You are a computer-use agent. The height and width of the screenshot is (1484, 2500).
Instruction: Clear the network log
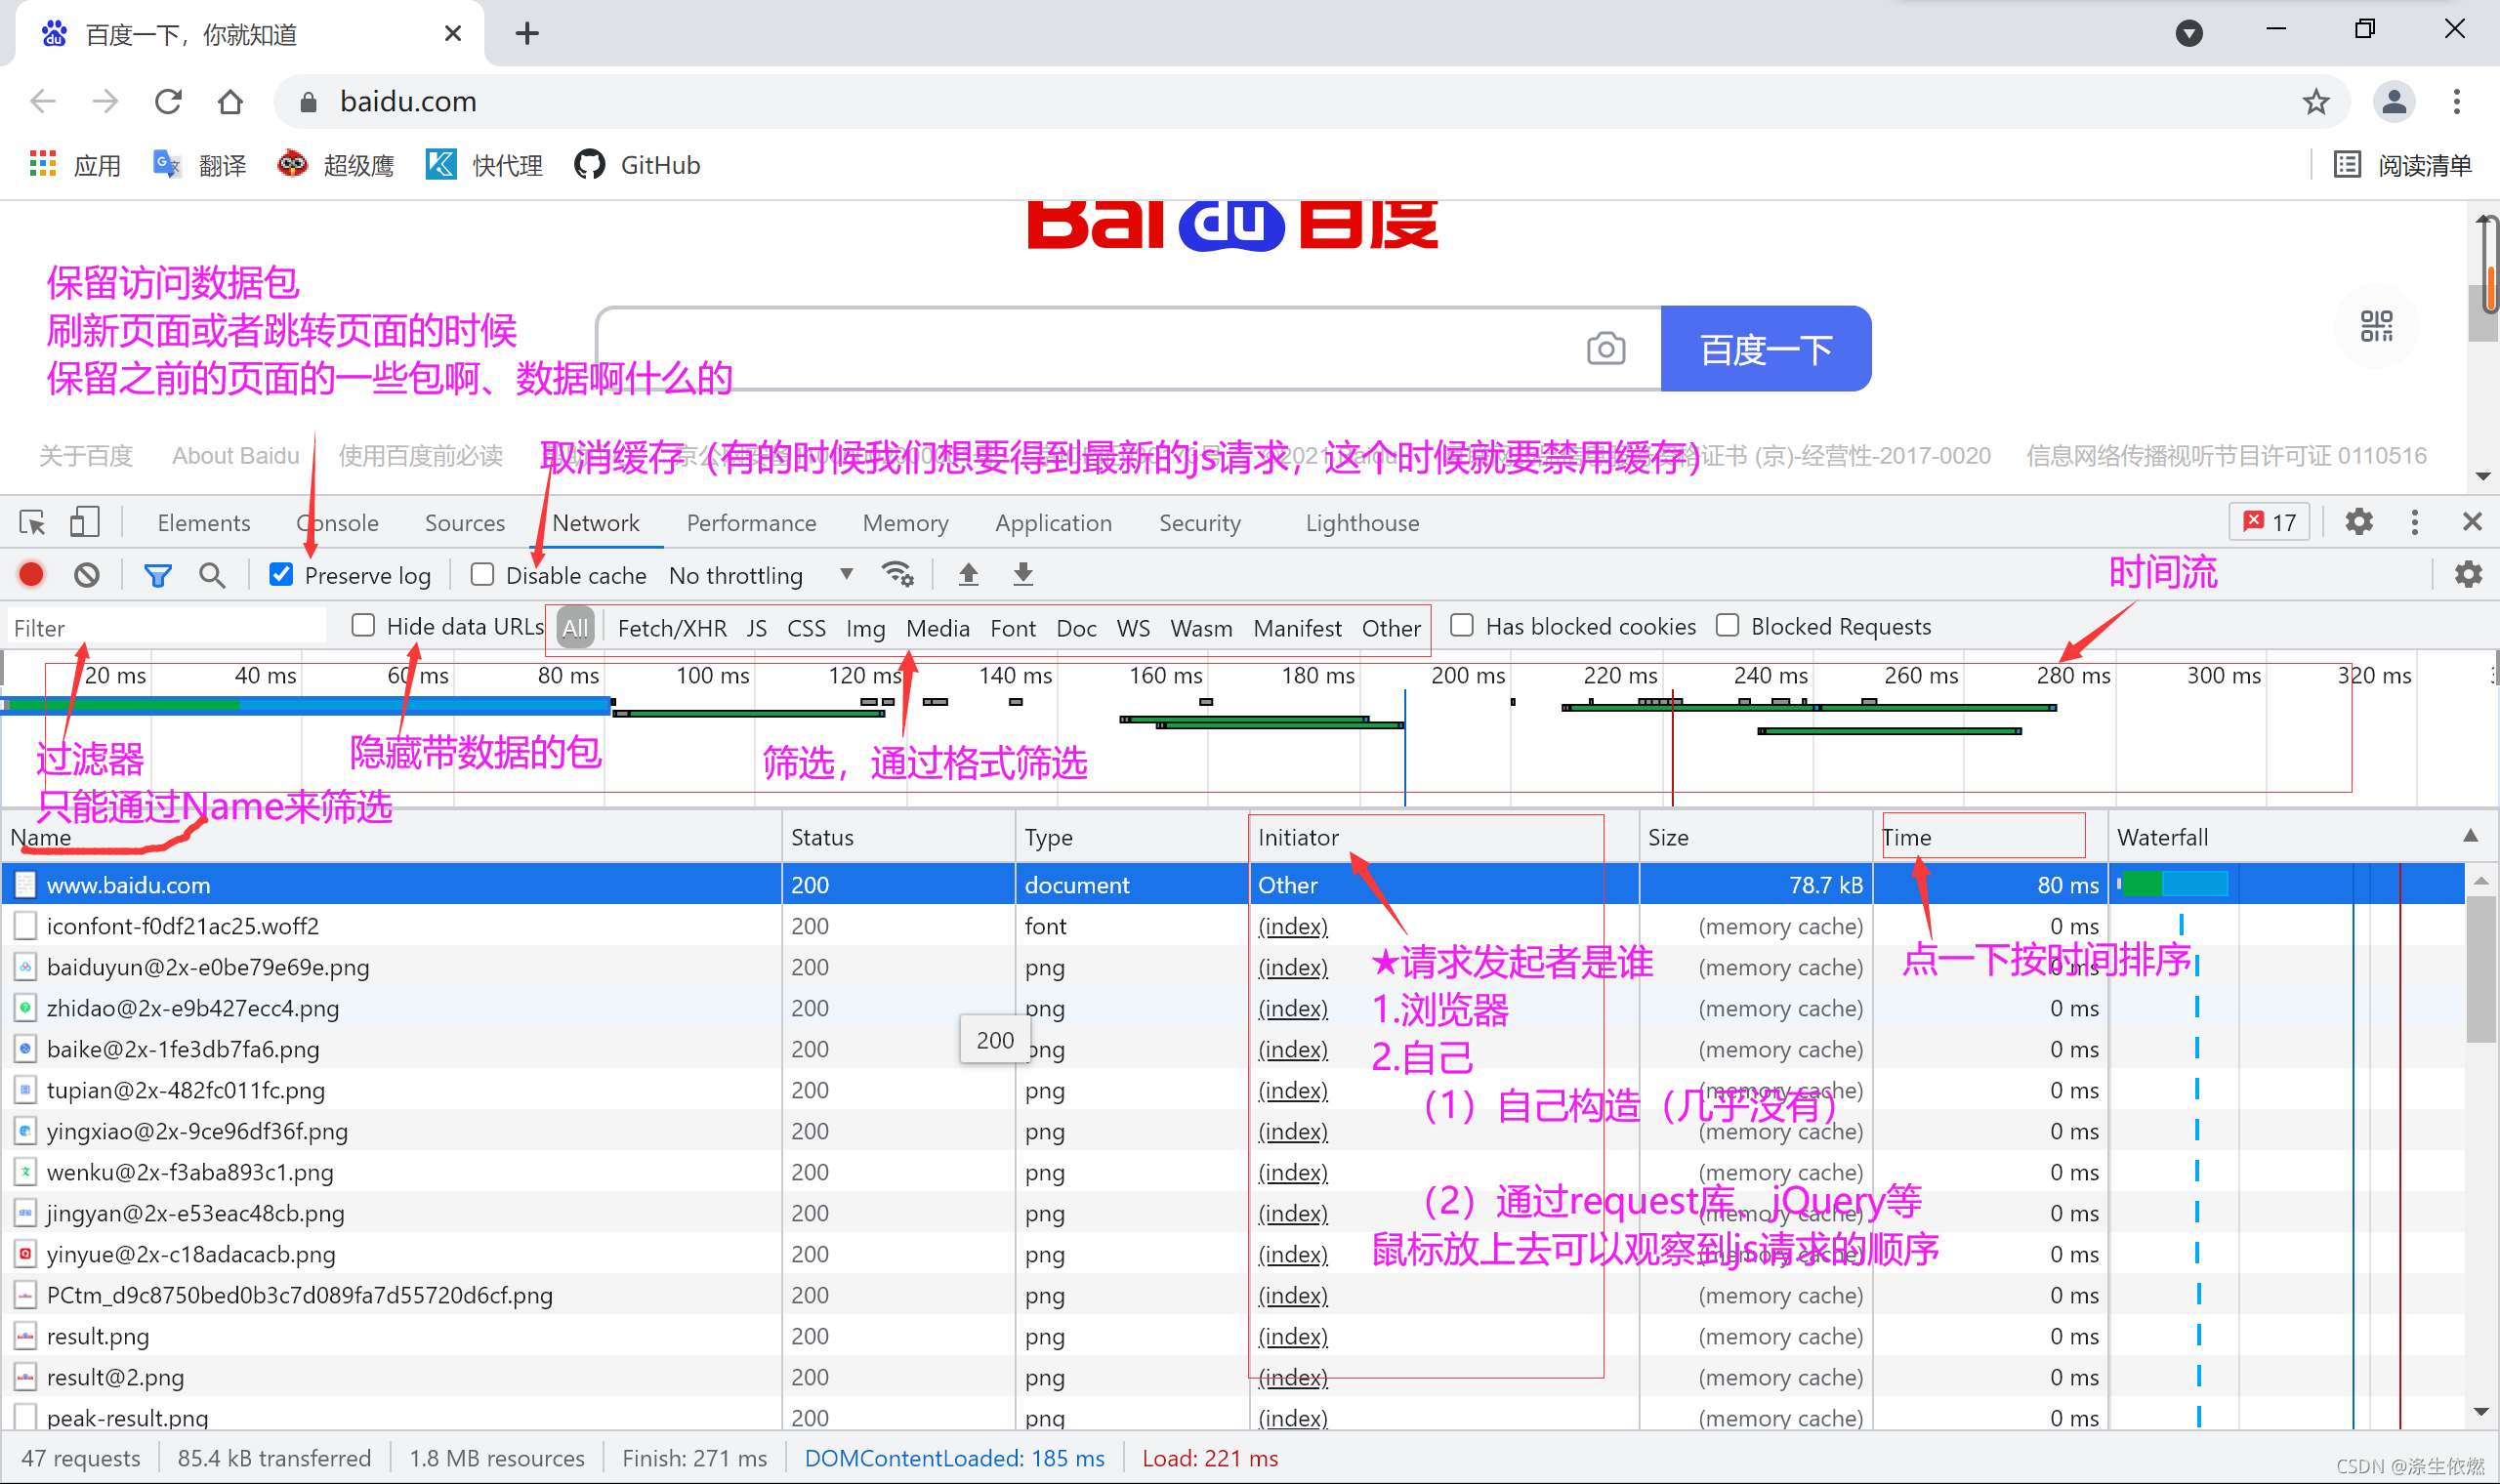pos(87,574)
